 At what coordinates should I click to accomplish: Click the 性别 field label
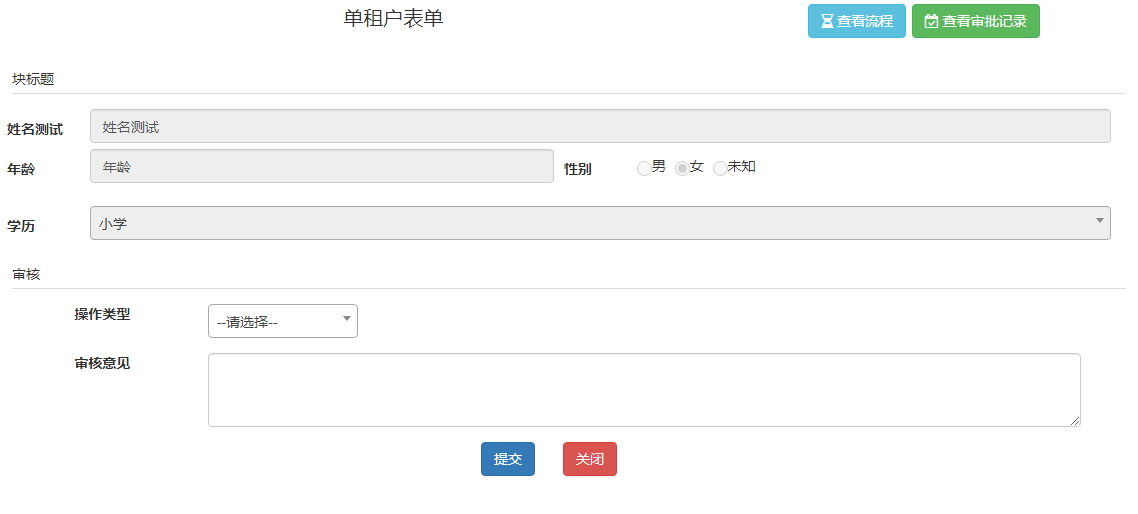click(x=578, y=169)
